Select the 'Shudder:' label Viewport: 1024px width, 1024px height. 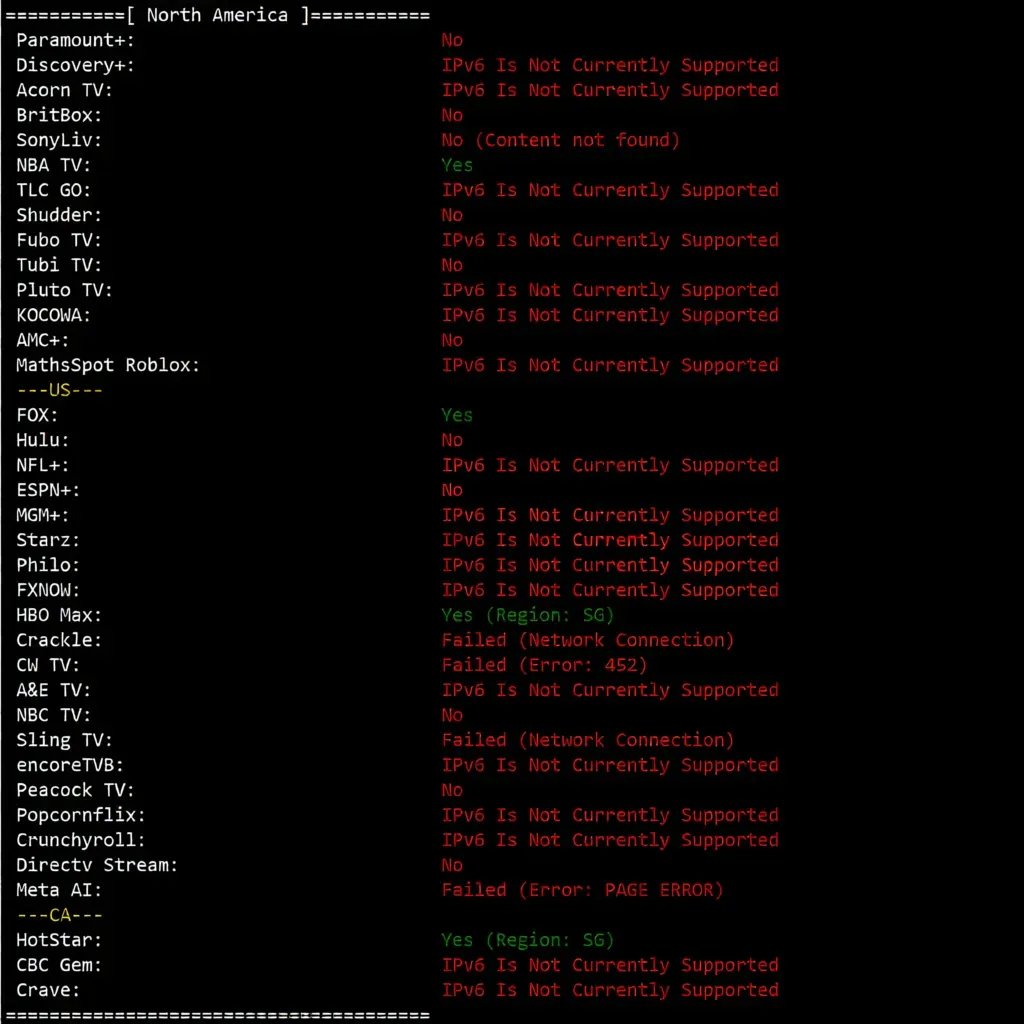(59, 215)
